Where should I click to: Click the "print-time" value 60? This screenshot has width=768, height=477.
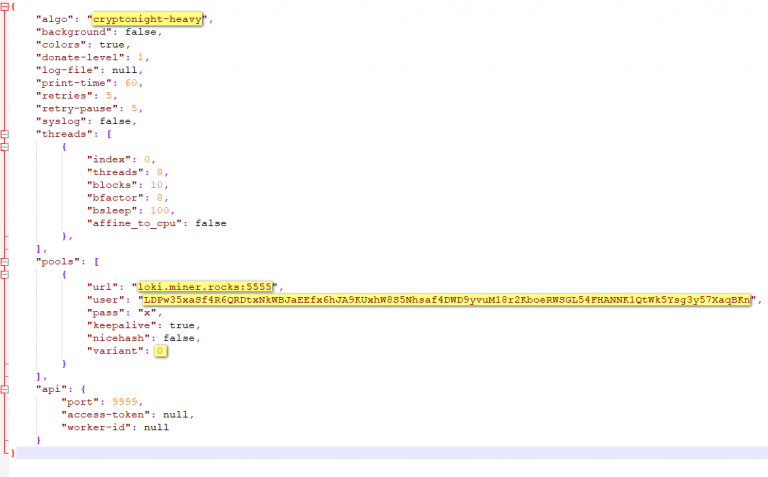[x=134, y=83]
